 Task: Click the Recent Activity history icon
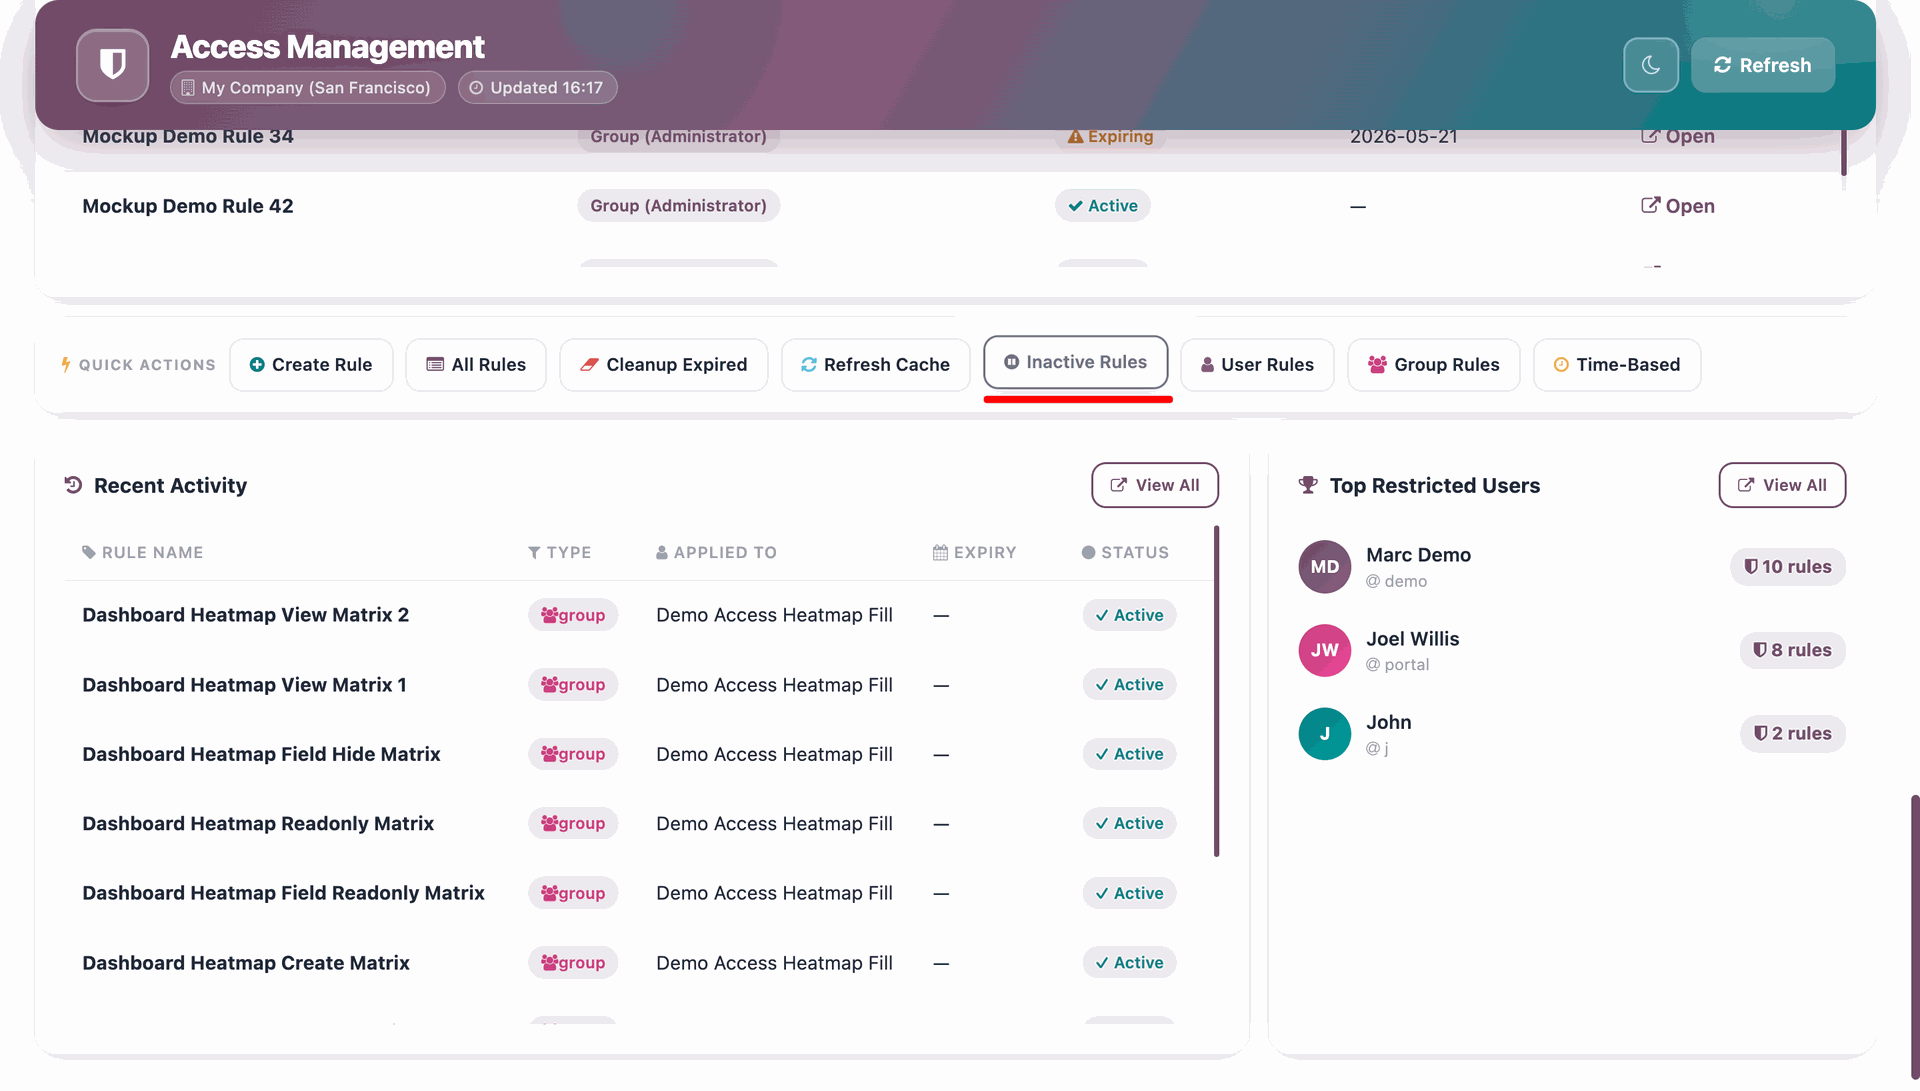pyautogui.click(x=73, y=485)
